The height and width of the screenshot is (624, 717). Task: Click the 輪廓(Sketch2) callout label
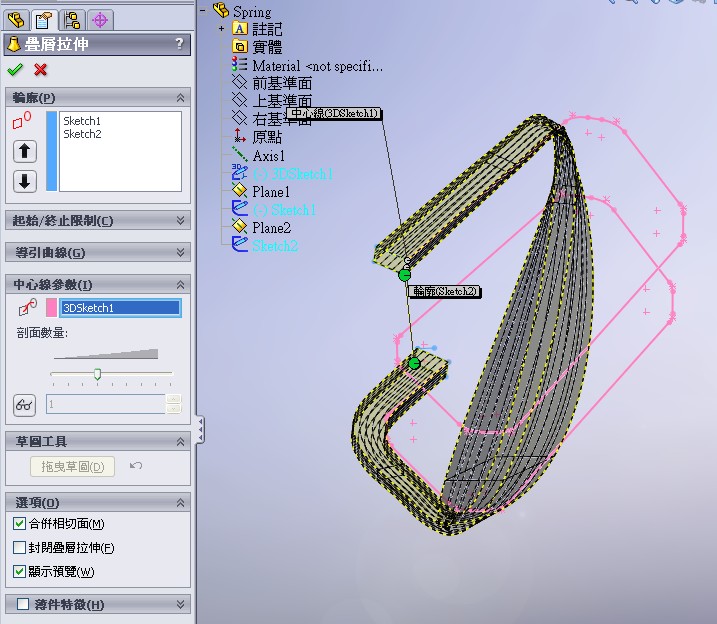point(445,291)
